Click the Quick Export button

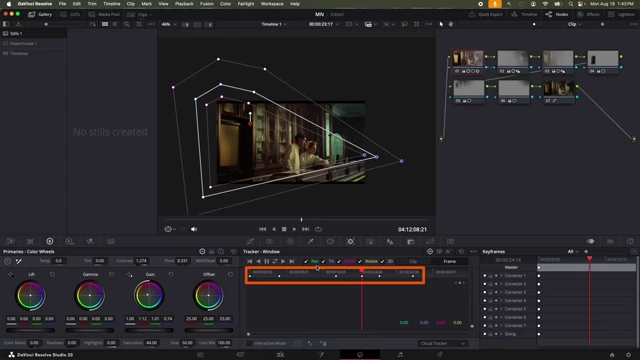486,14
